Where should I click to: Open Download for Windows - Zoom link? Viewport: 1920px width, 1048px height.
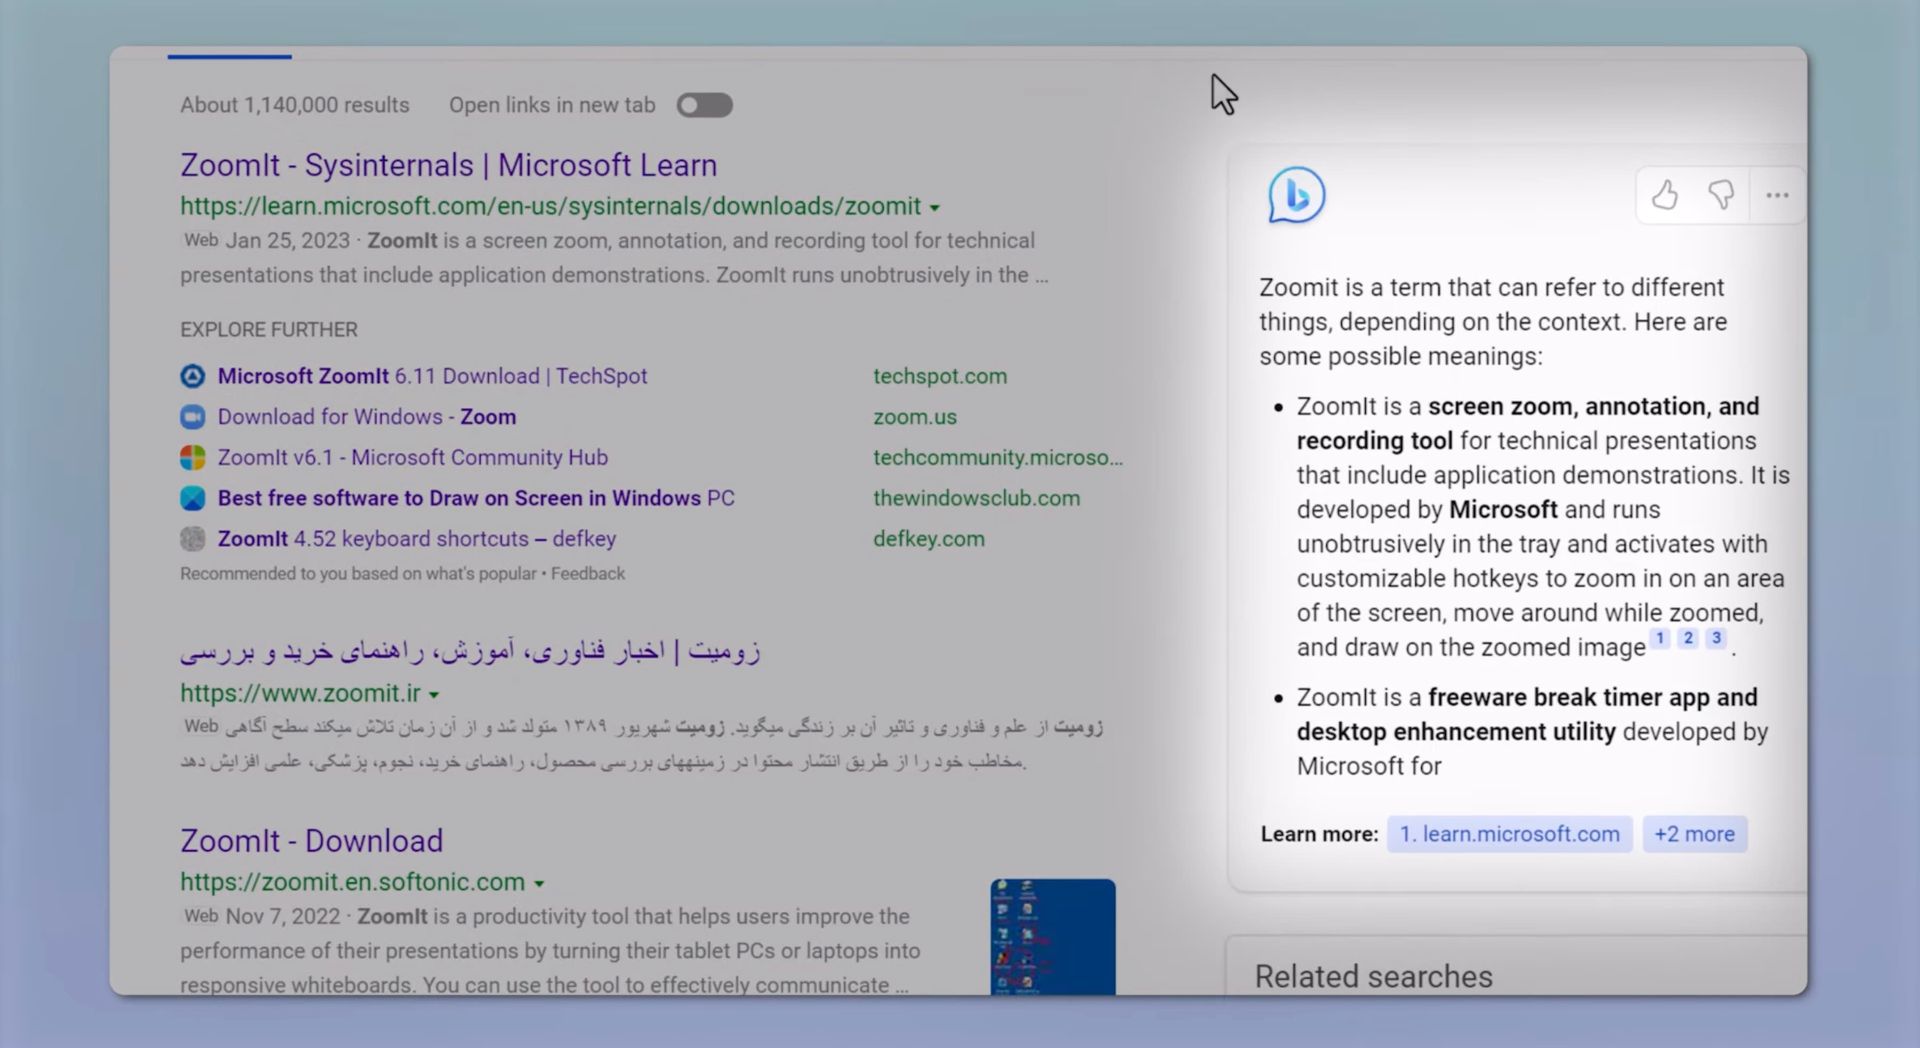[367, 417]
